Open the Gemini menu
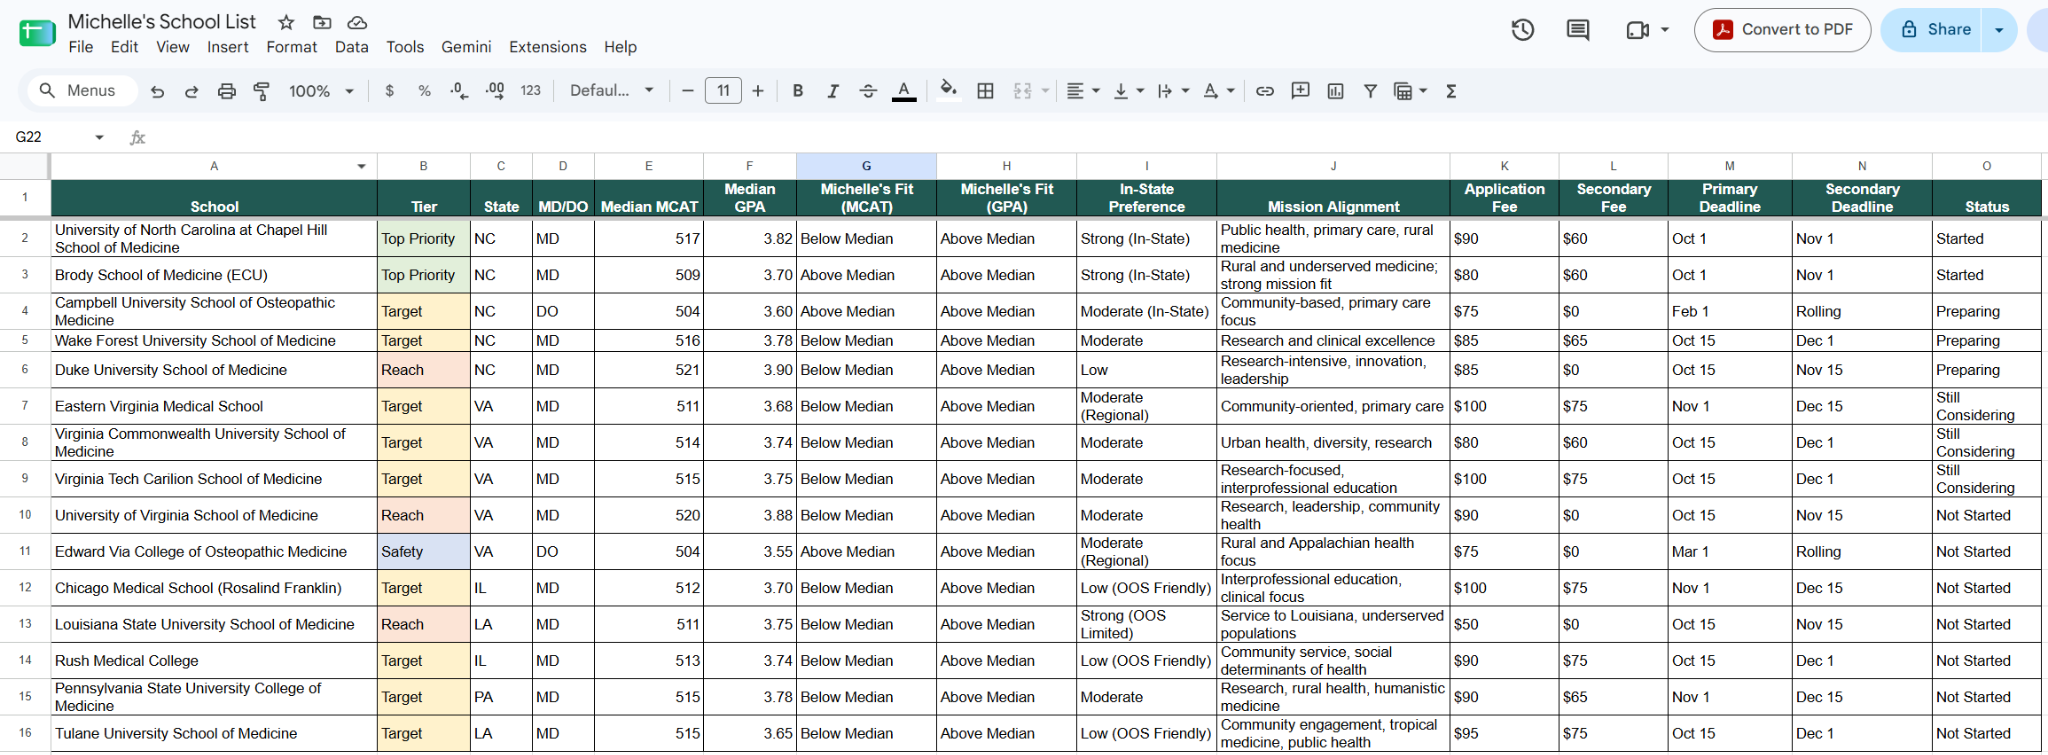Viewport: 2048px width, 755px height. point(466,47)
